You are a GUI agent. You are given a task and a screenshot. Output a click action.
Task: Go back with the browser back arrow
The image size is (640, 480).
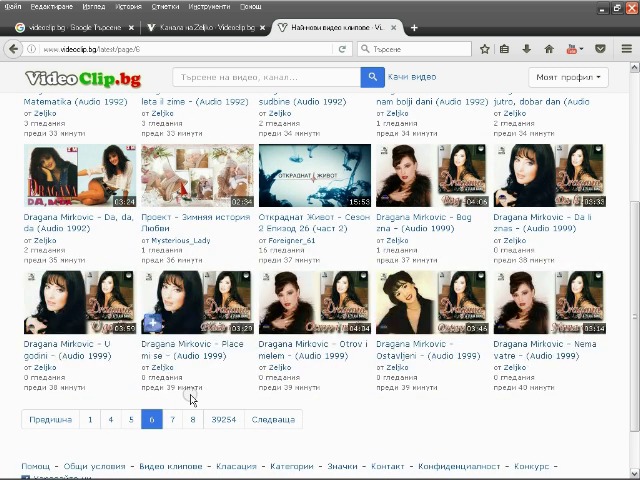[14, 48]
